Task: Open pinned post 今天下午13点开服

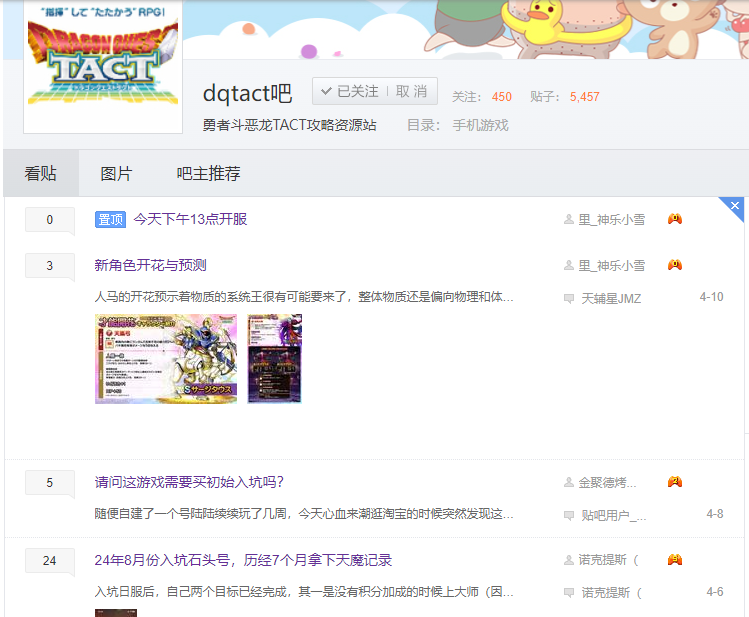Action: click(x=190, y=219)
